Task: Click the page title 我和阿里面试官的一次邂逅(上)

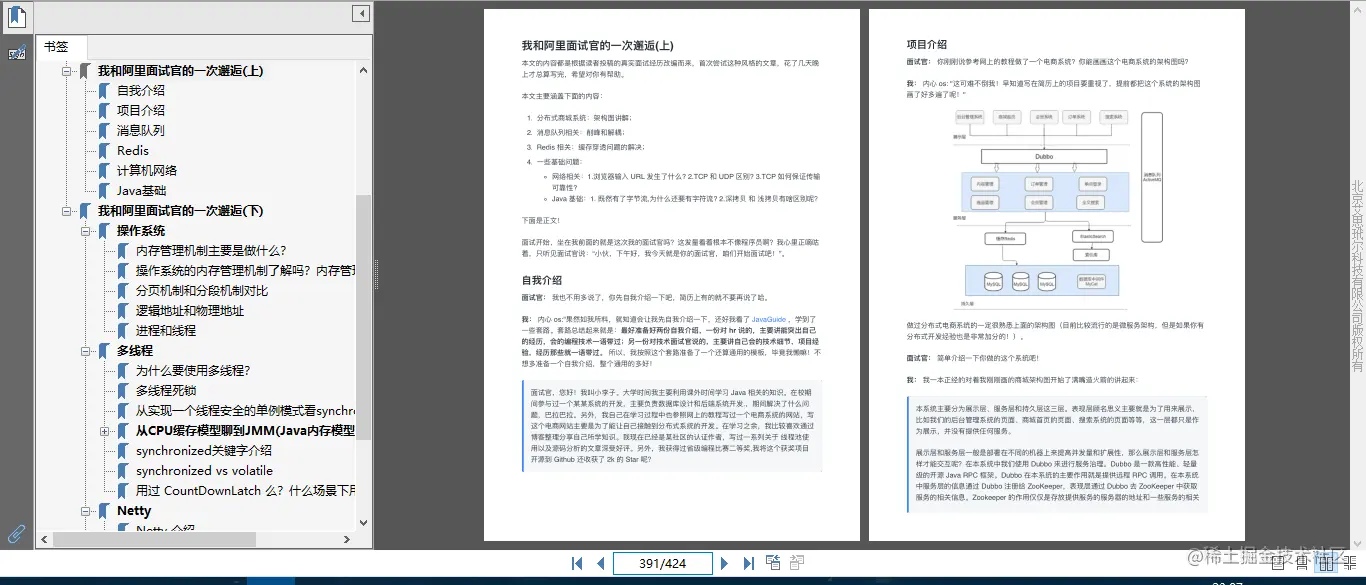Action: (x=597, y=46)
